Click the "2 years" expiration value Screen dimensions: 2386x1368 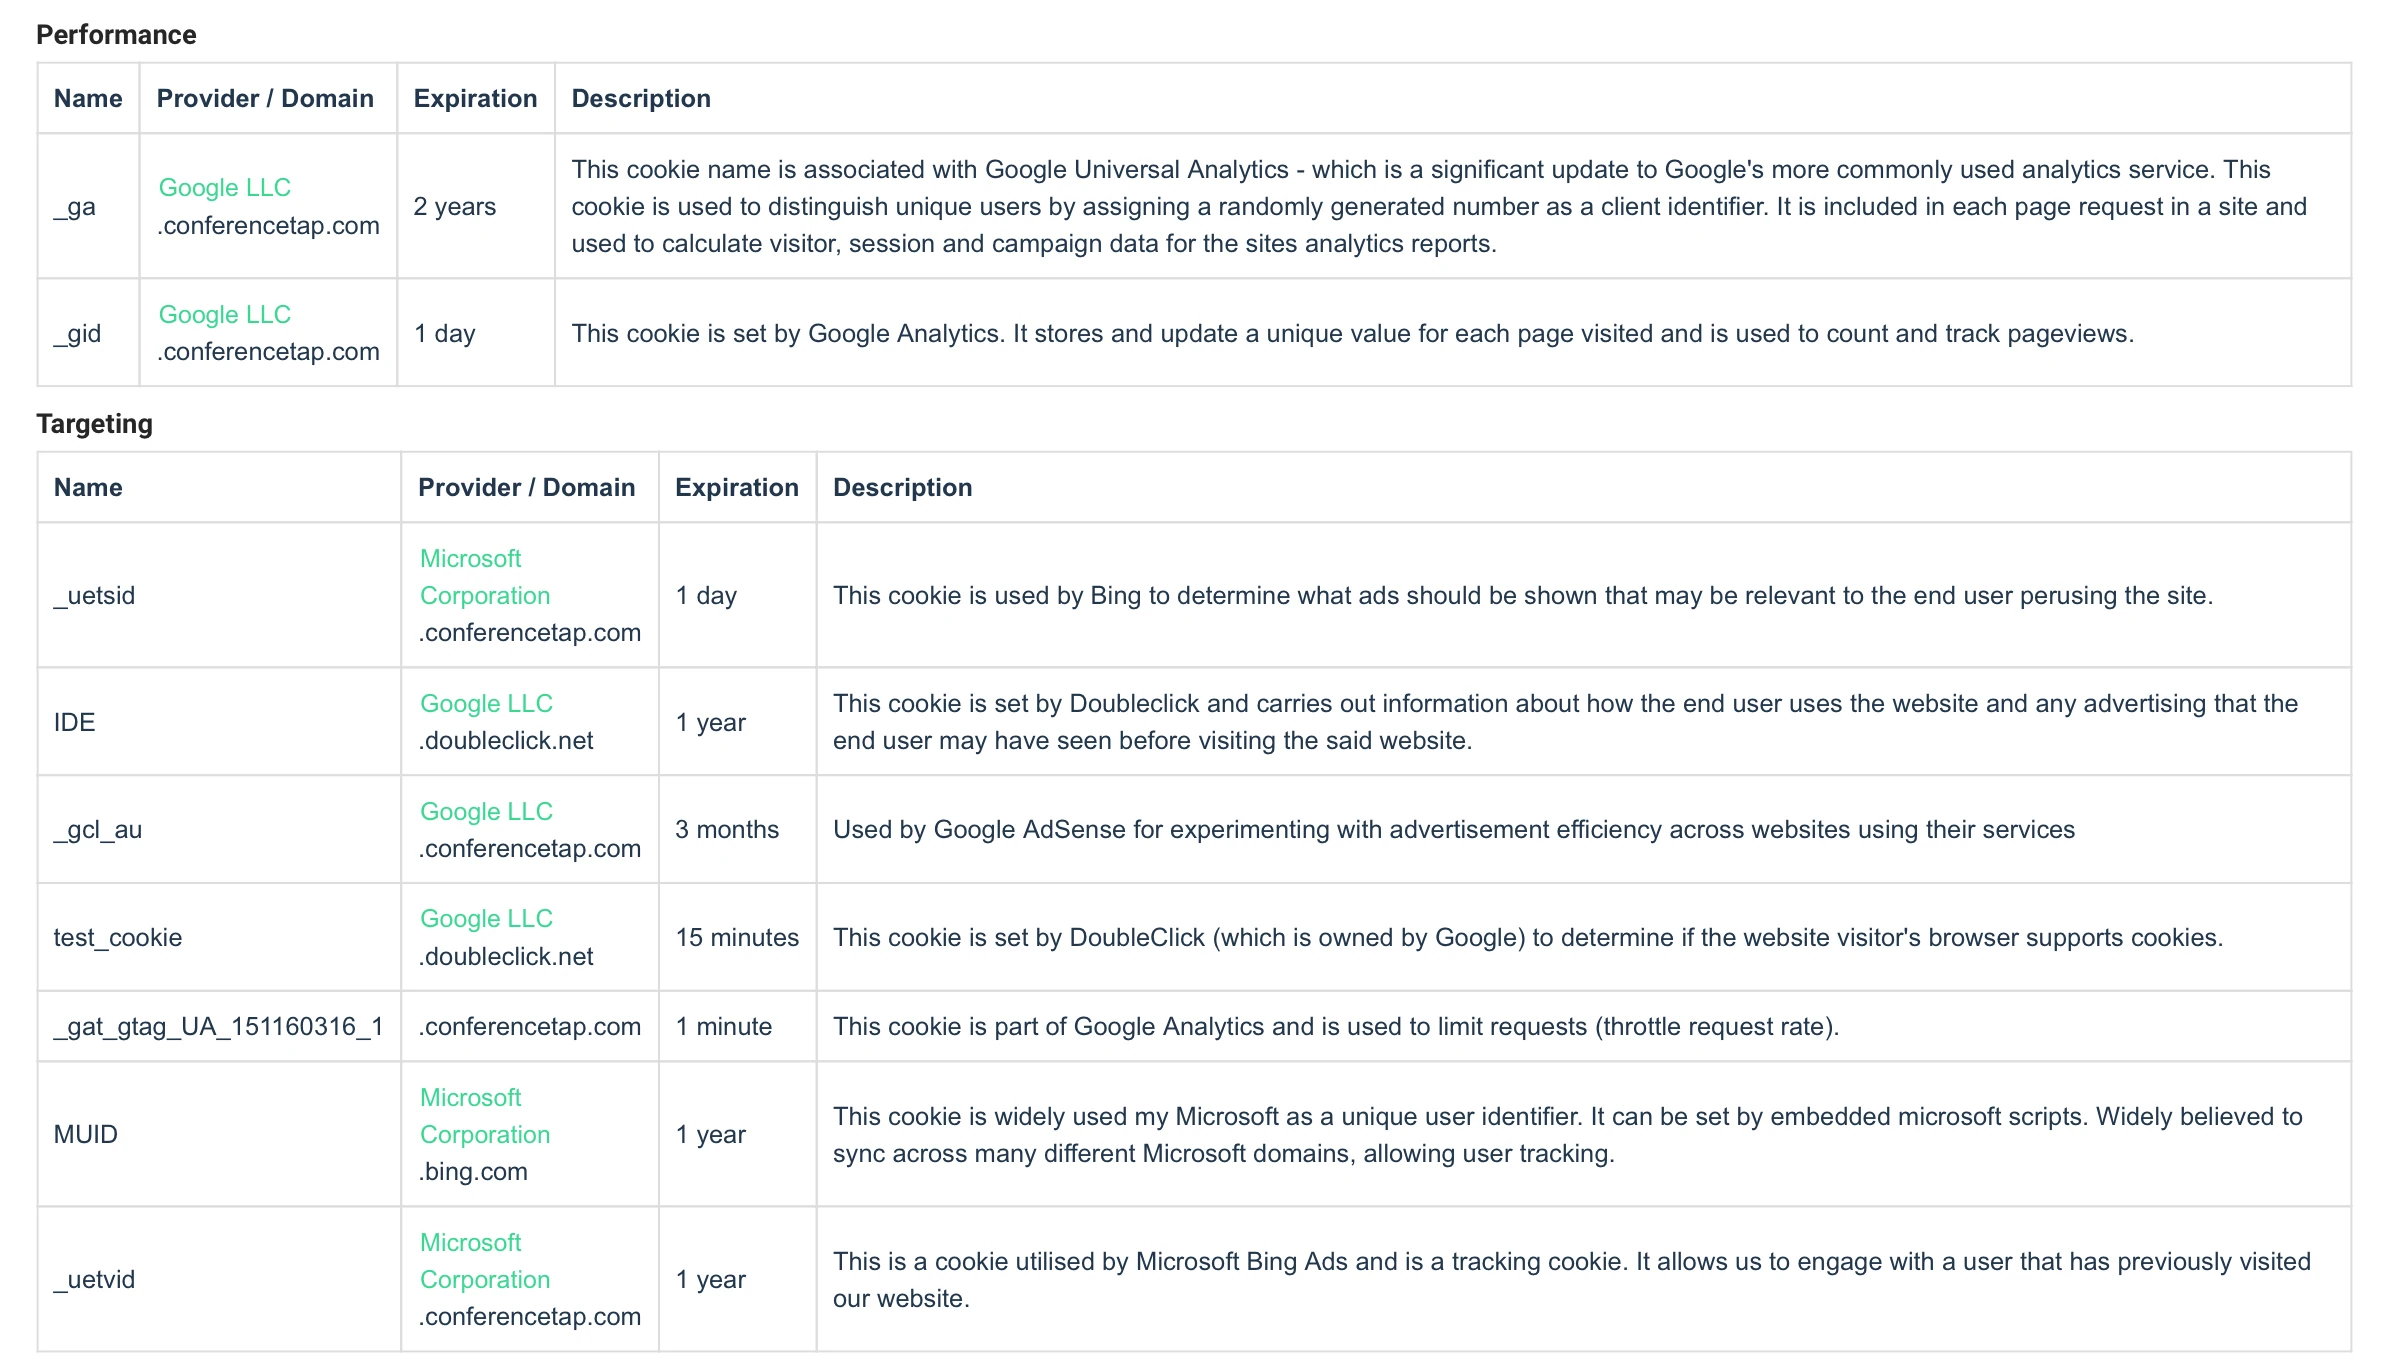[x=455, y=207]
